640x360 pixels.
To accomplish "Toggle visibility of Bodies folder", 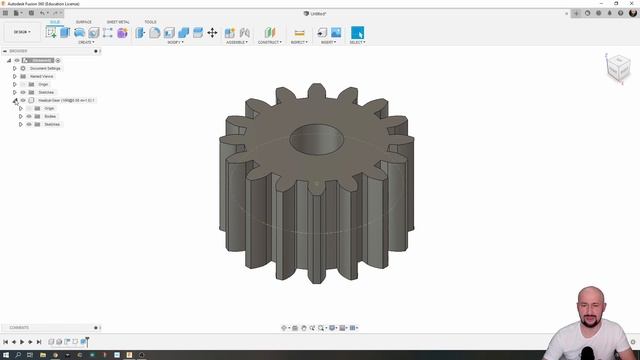I will 29,116.
